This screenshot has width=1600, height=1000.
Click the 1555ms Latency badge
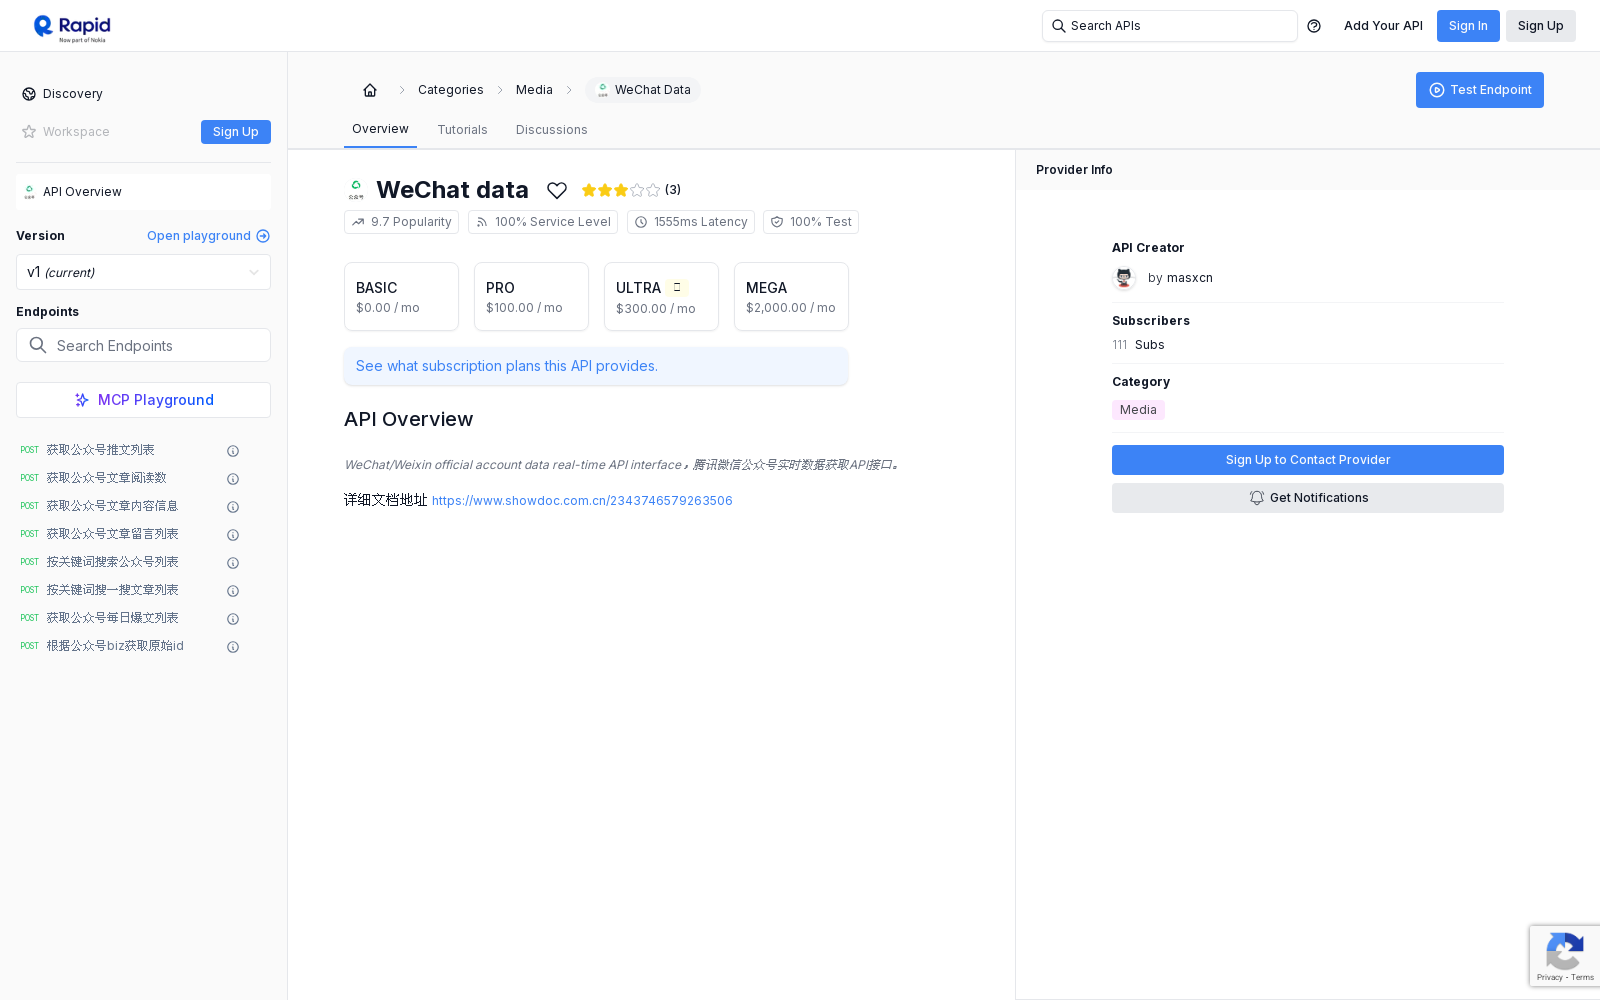coord(691,222)
